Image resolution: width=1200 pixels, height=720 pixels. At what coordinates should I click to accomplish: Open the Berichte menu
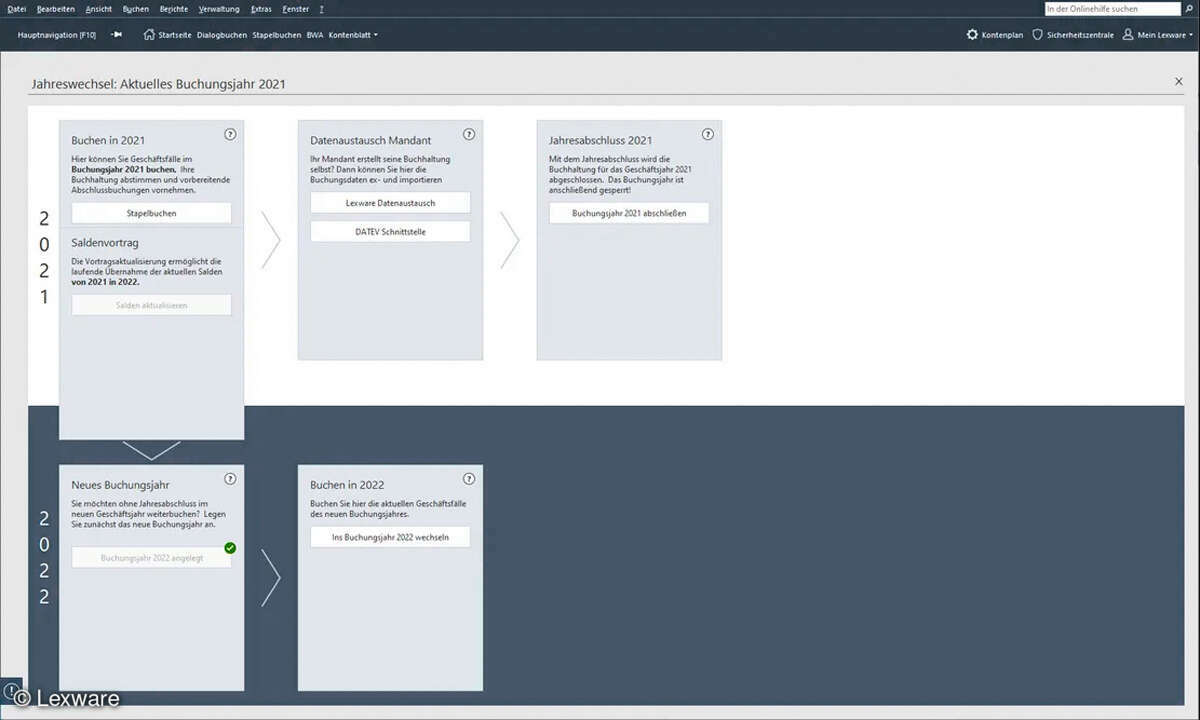[174, 9]
